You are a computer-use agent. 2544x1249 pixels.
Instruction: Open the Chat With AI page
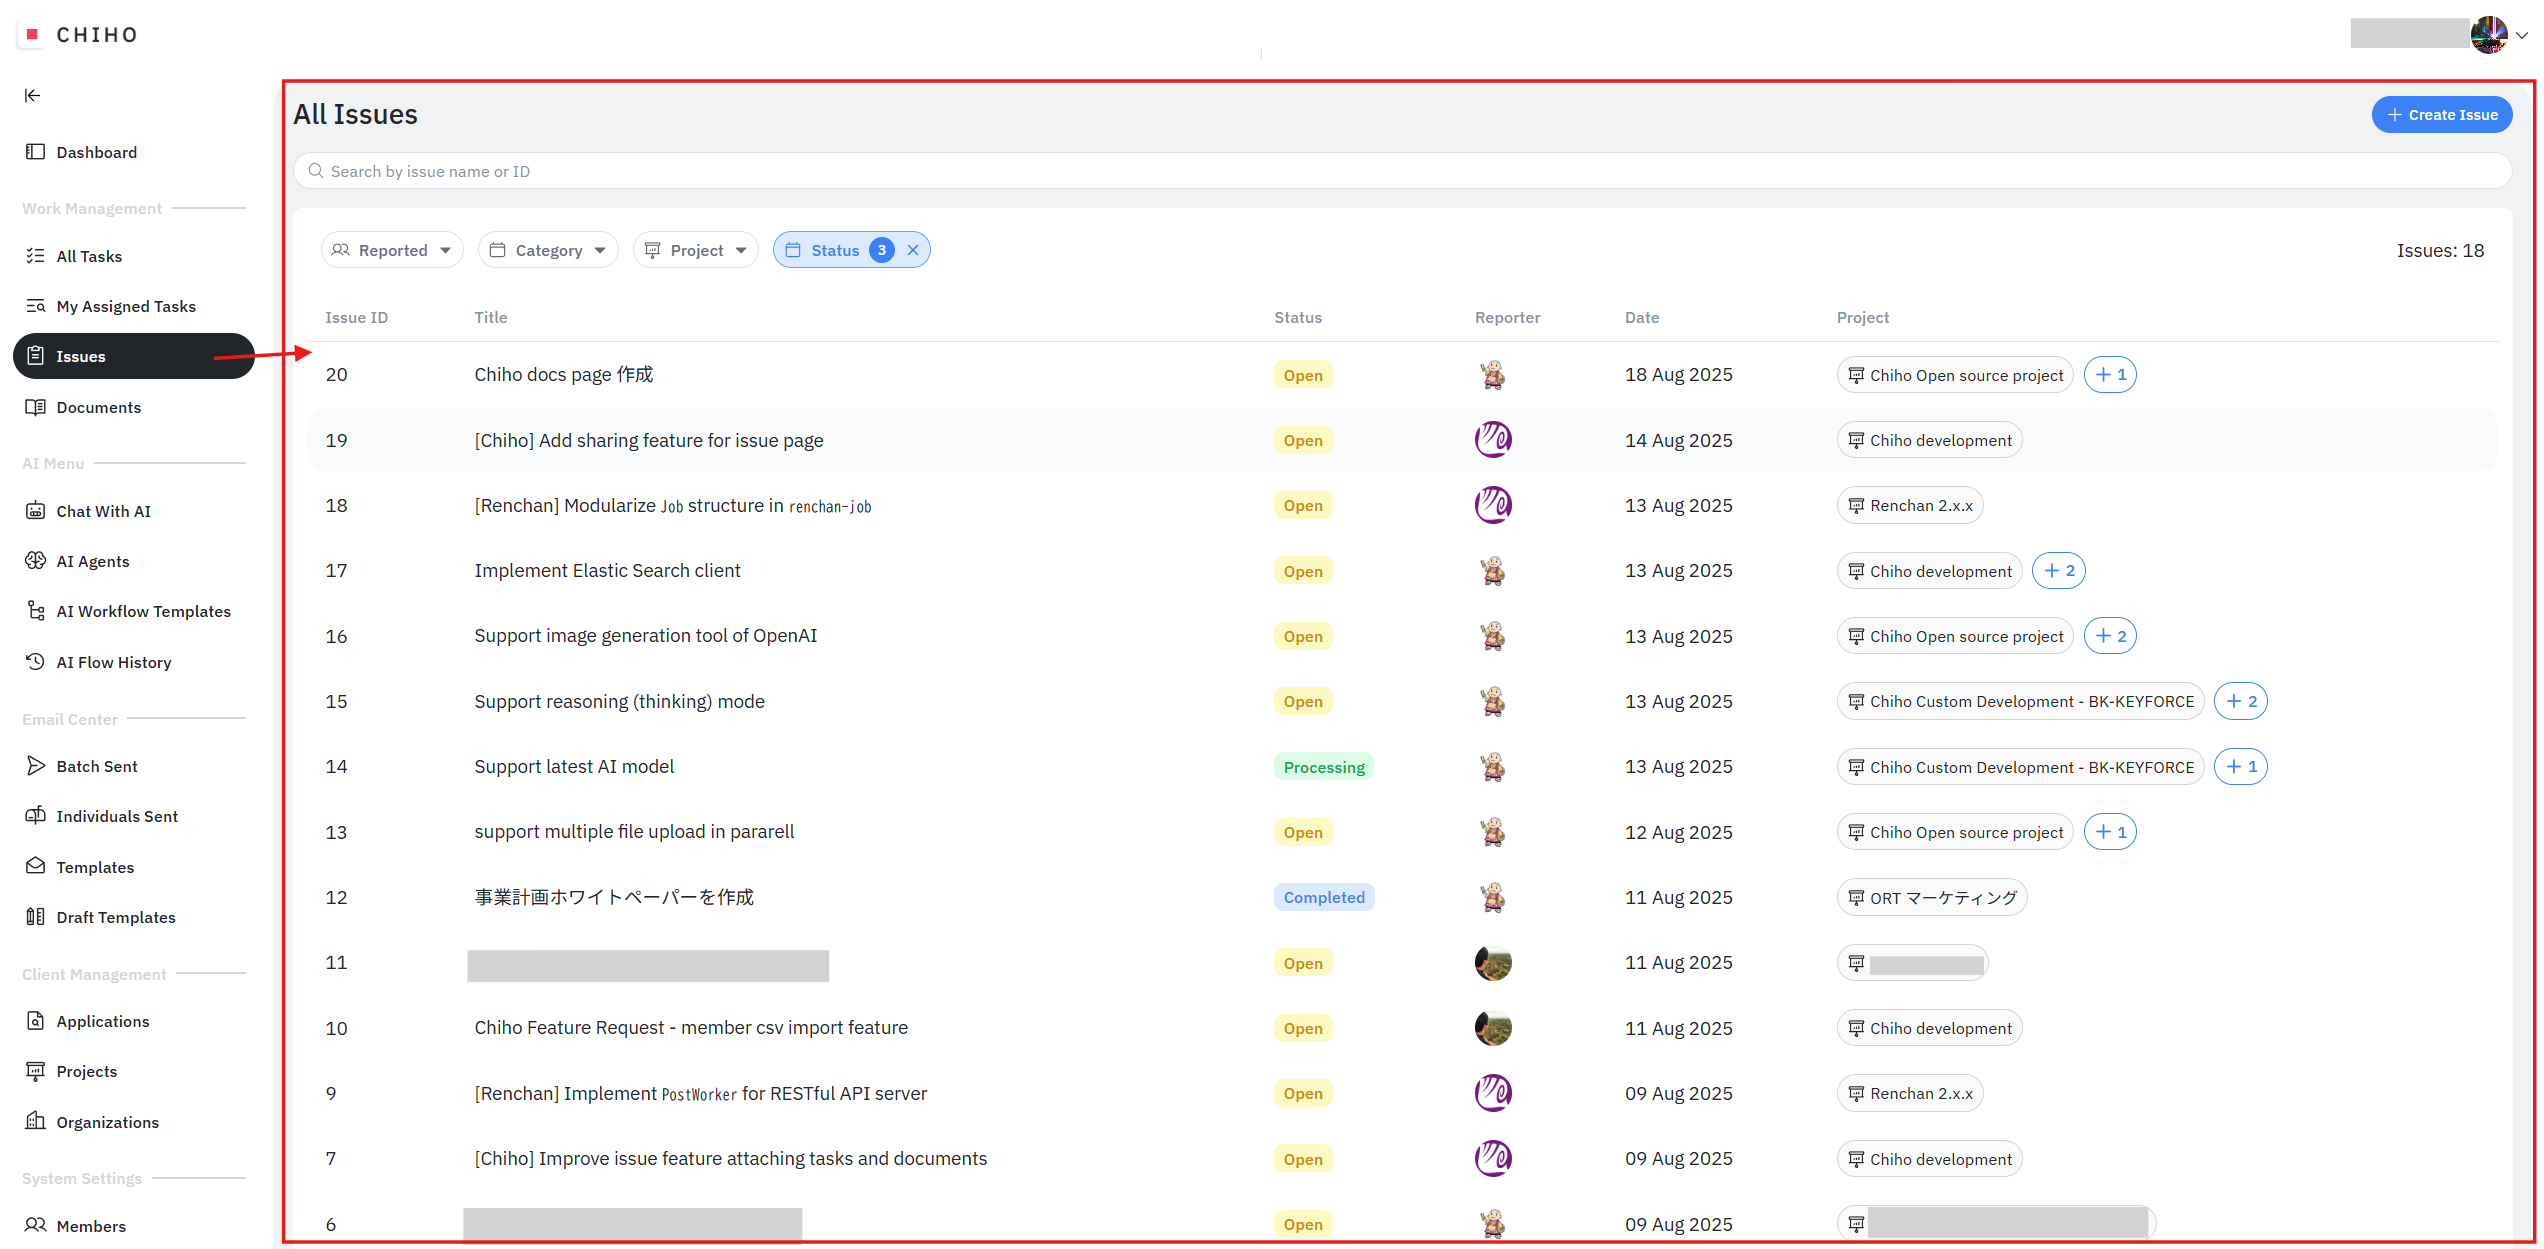(103, 511)
